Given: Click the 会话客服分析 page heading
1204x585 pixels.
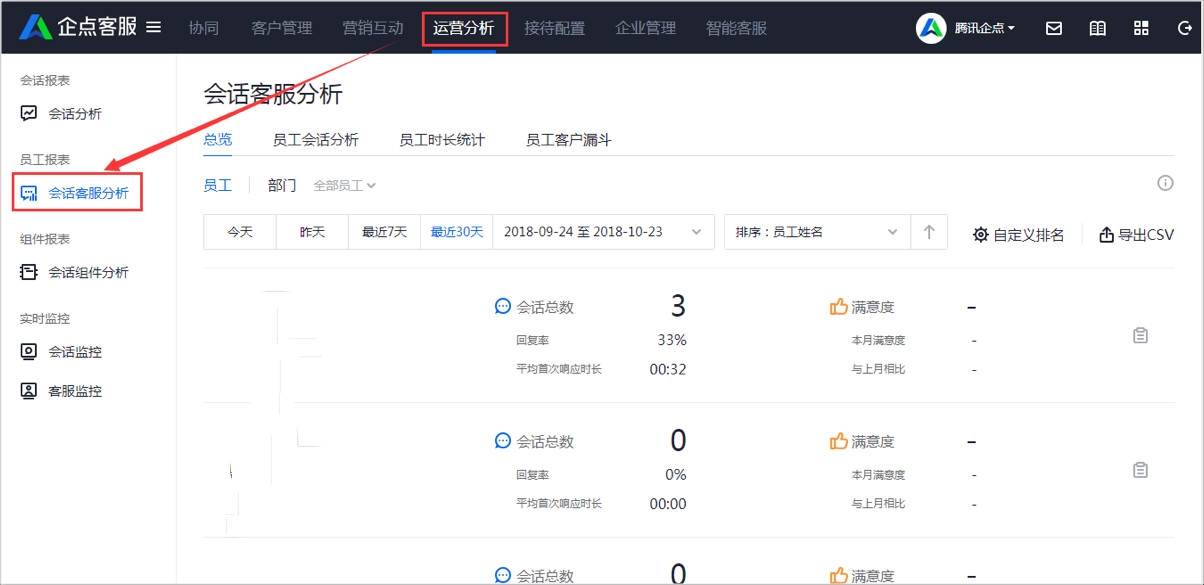Looking at the screenshot, I should (x=273, y=94).
